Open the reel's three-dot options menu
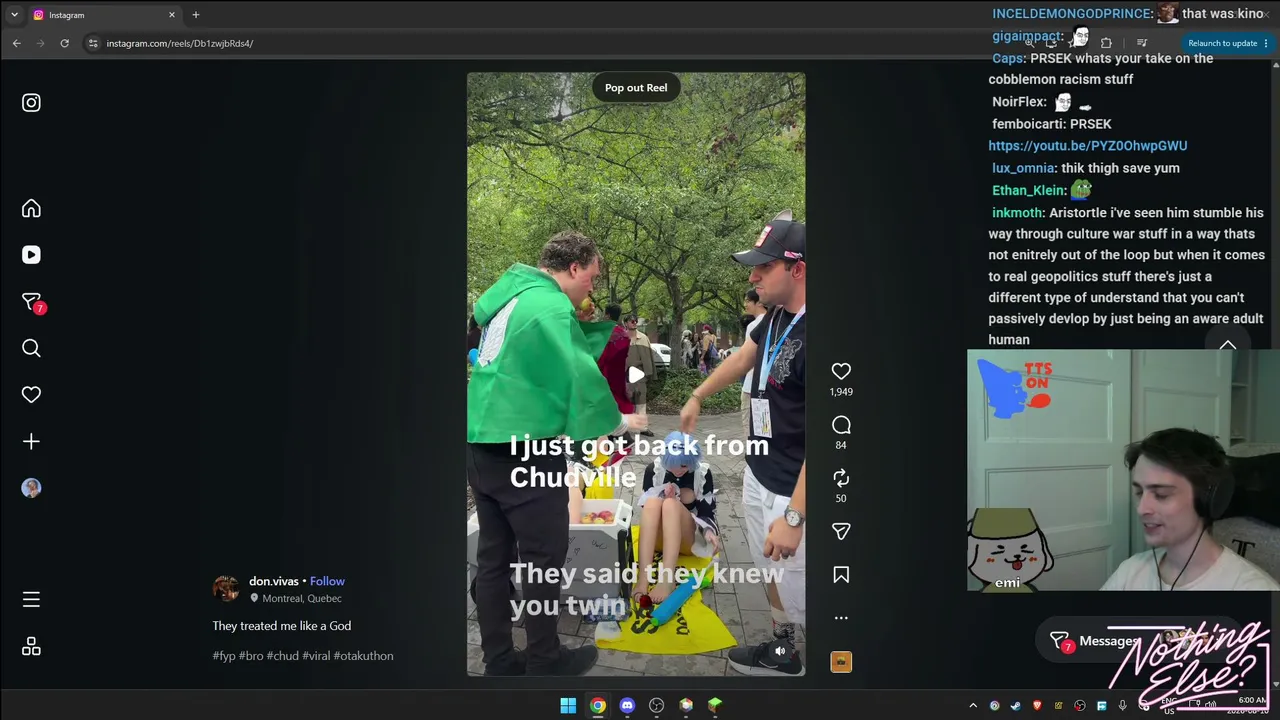This screenshot has height=720, width=1280. (841, 618)
